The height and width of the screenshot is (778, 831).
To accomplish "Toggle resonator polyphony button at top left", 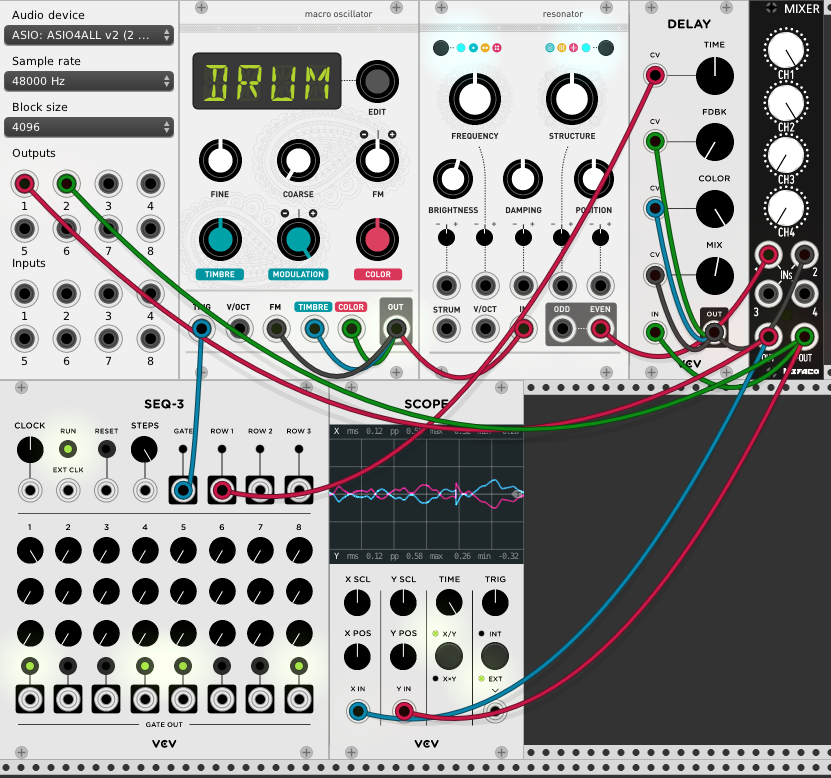I will 440,48.
